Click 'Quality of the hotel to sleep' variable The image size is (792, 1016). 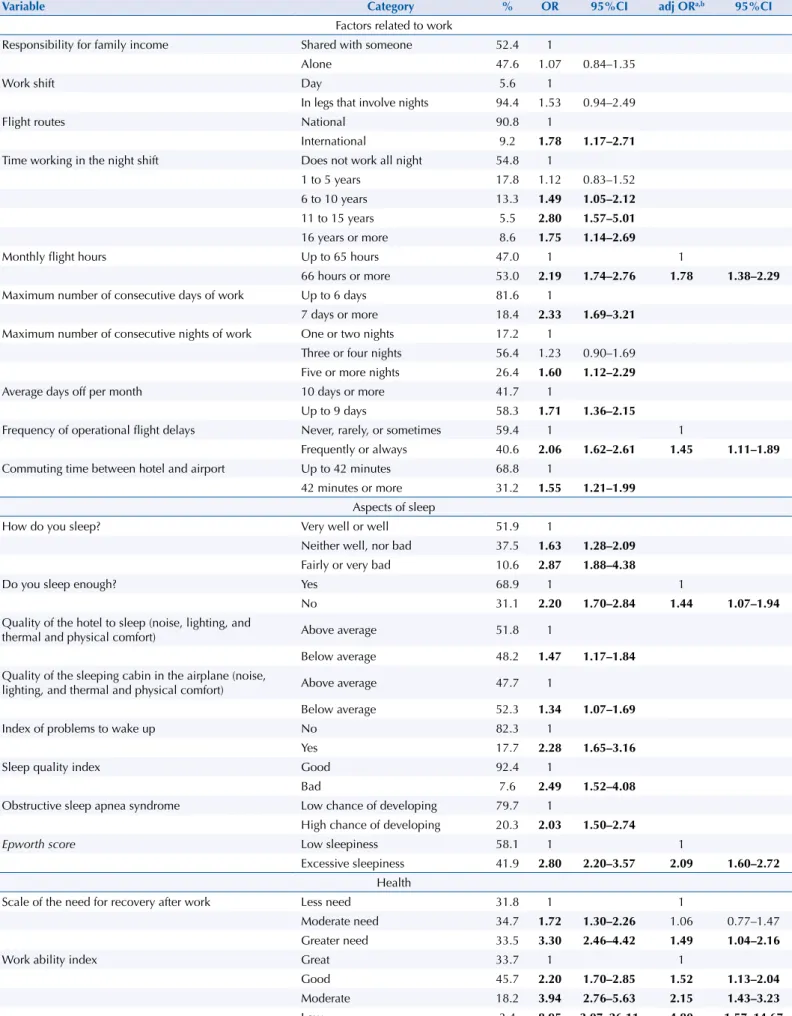tap(126, 630)
